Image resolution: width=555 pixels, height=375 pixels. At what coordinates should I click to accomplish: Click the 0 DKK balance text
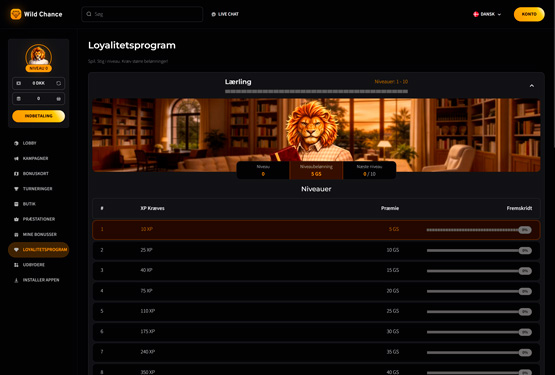(x=39, y=83)
